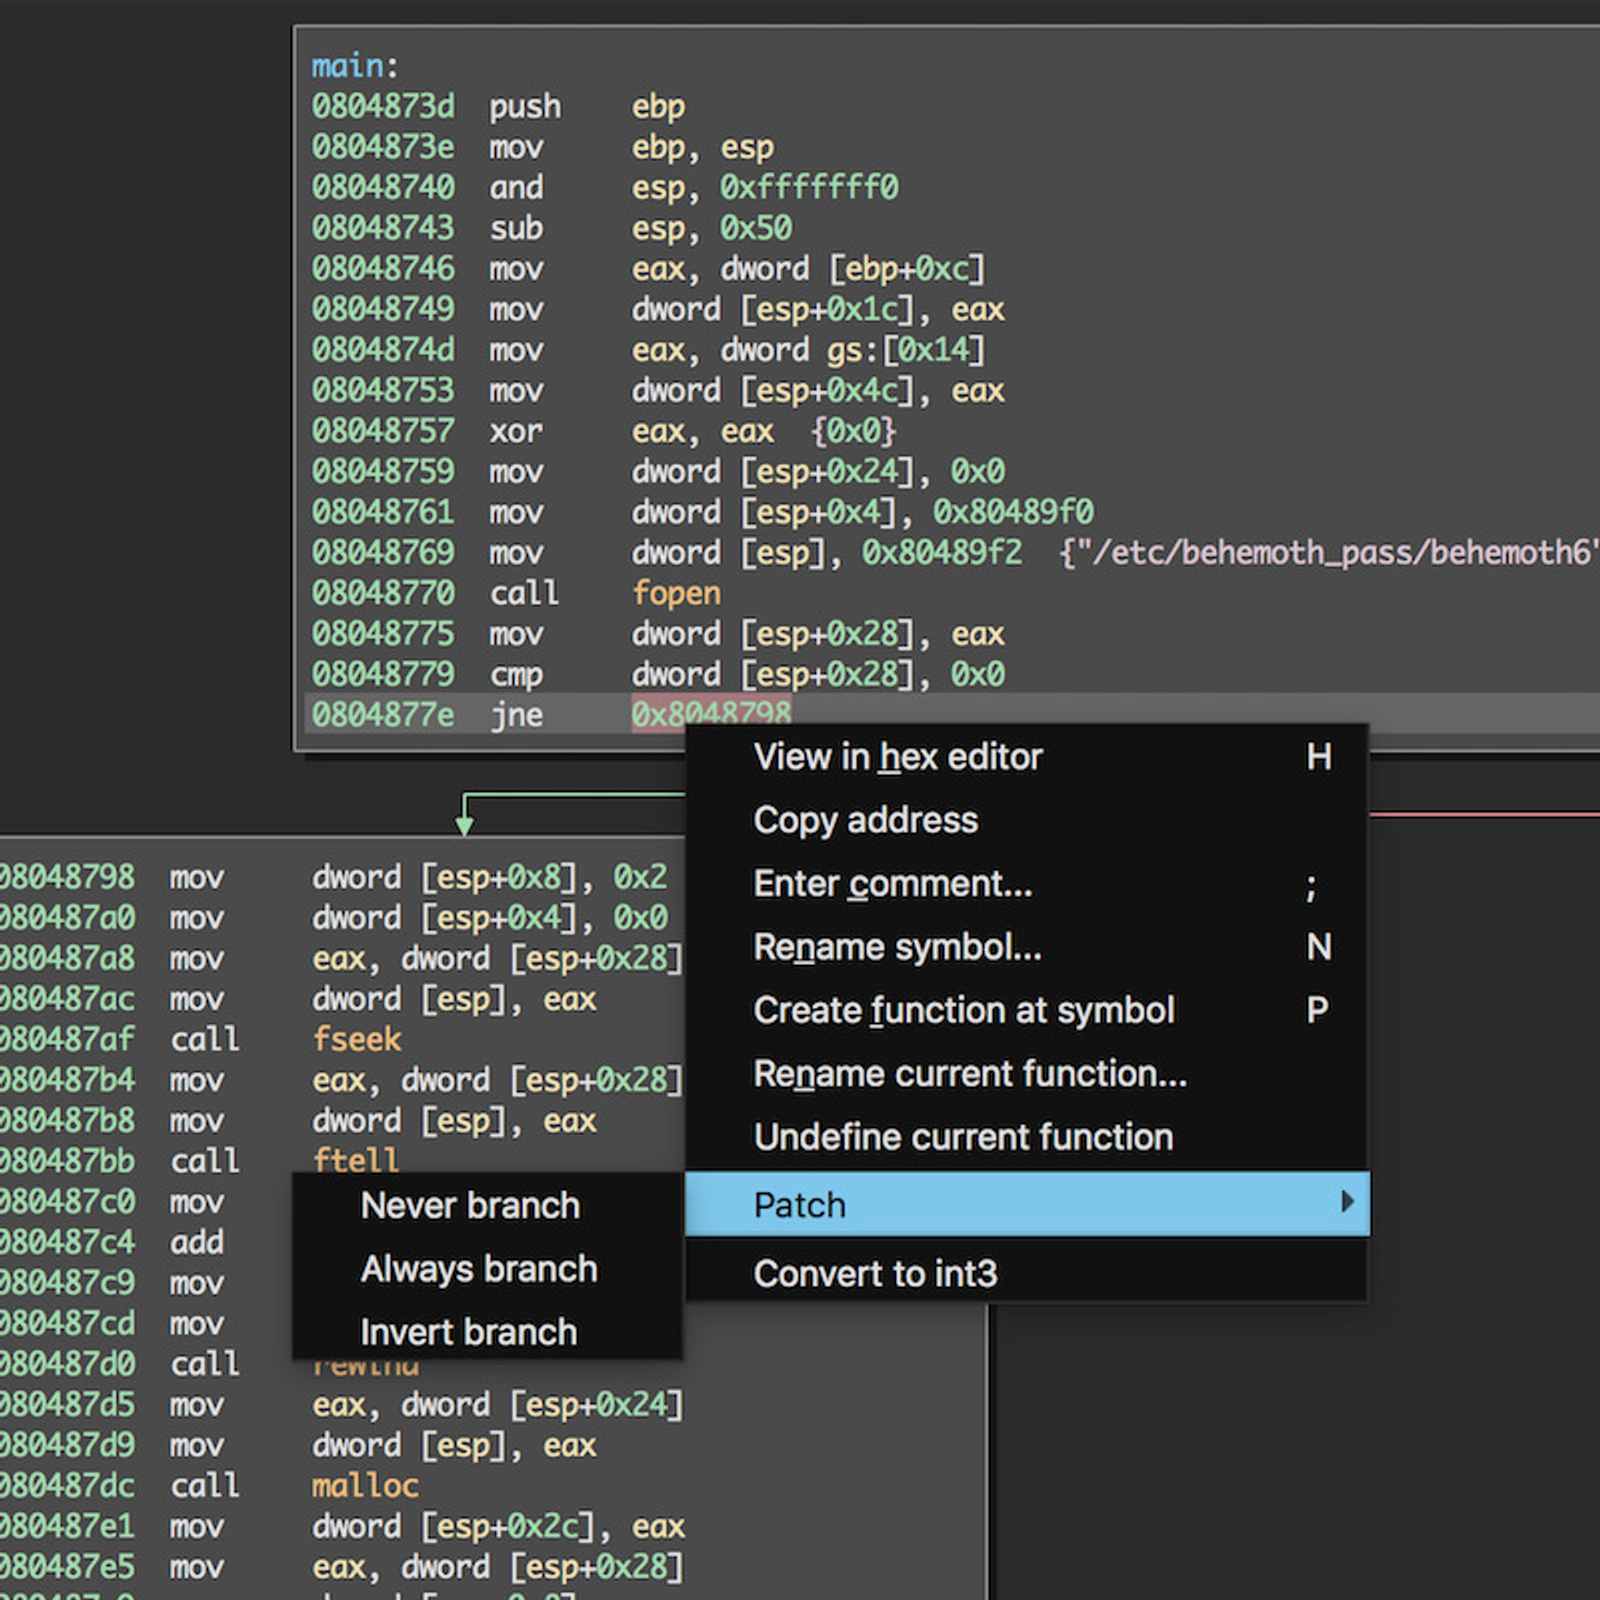
Task: Select the '/etc/behemoth_pass/behemoth6' string annotation
Action: point(1330,552)
